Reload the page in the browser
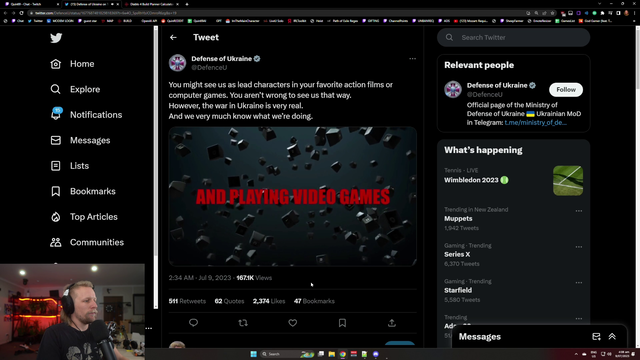Viewport: 640px width, 360px height. click(x=21, y=13)
